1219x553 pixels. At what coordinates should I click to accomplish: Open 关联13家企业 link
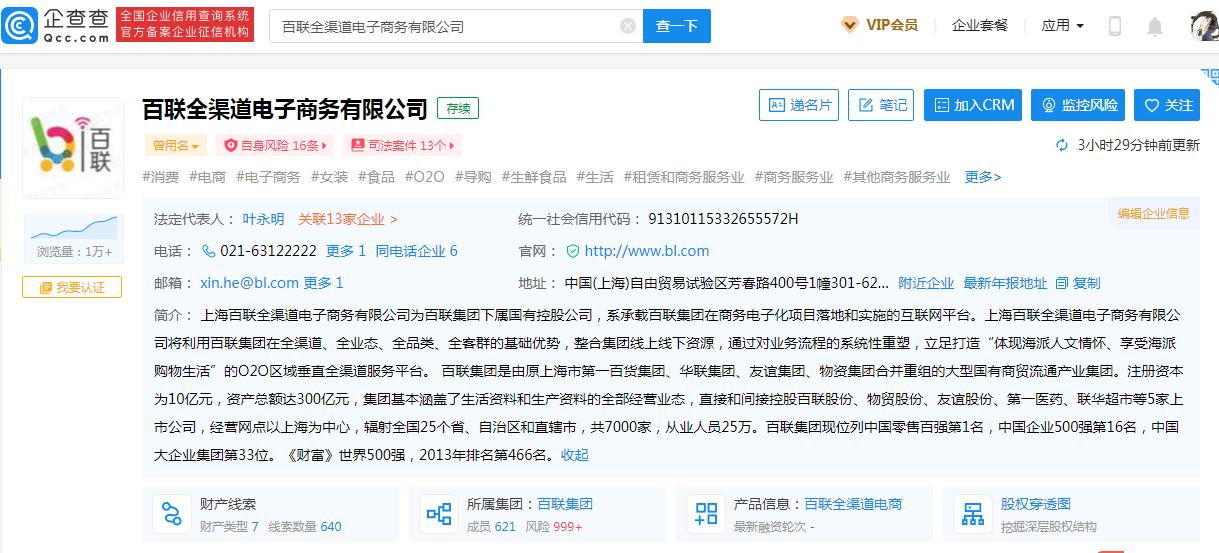[348, 219]
